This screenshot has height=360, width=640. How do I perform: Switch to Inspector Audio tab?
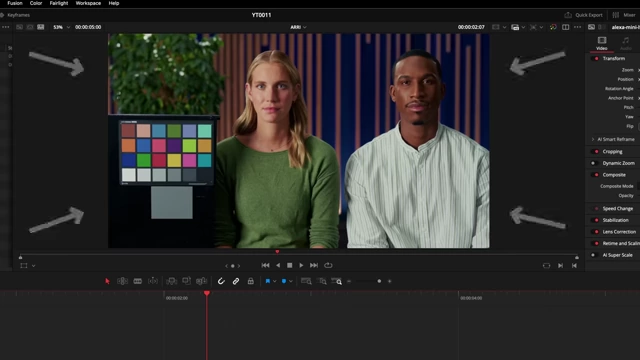[625, 43]
